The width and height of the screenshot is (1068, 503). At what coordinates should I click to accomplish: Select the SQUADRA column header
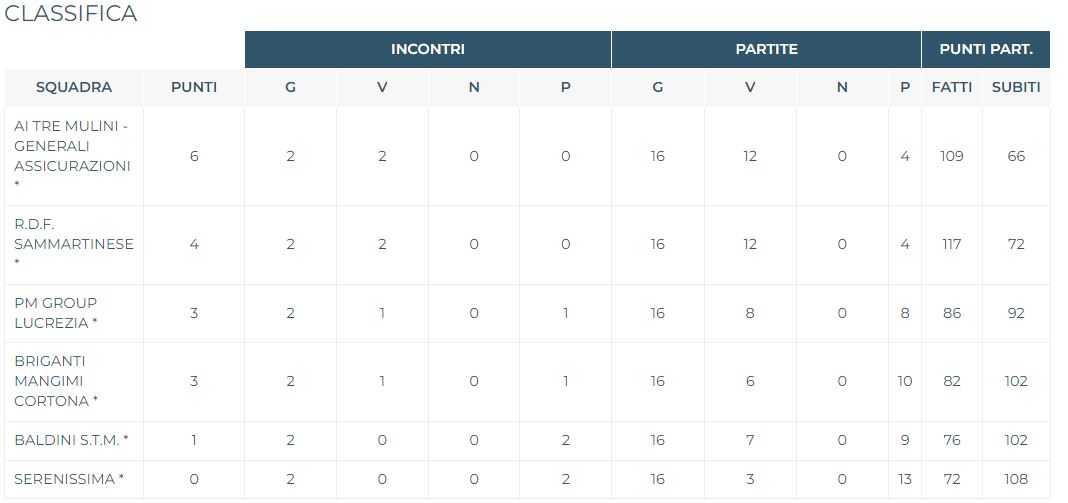[74, 87]
